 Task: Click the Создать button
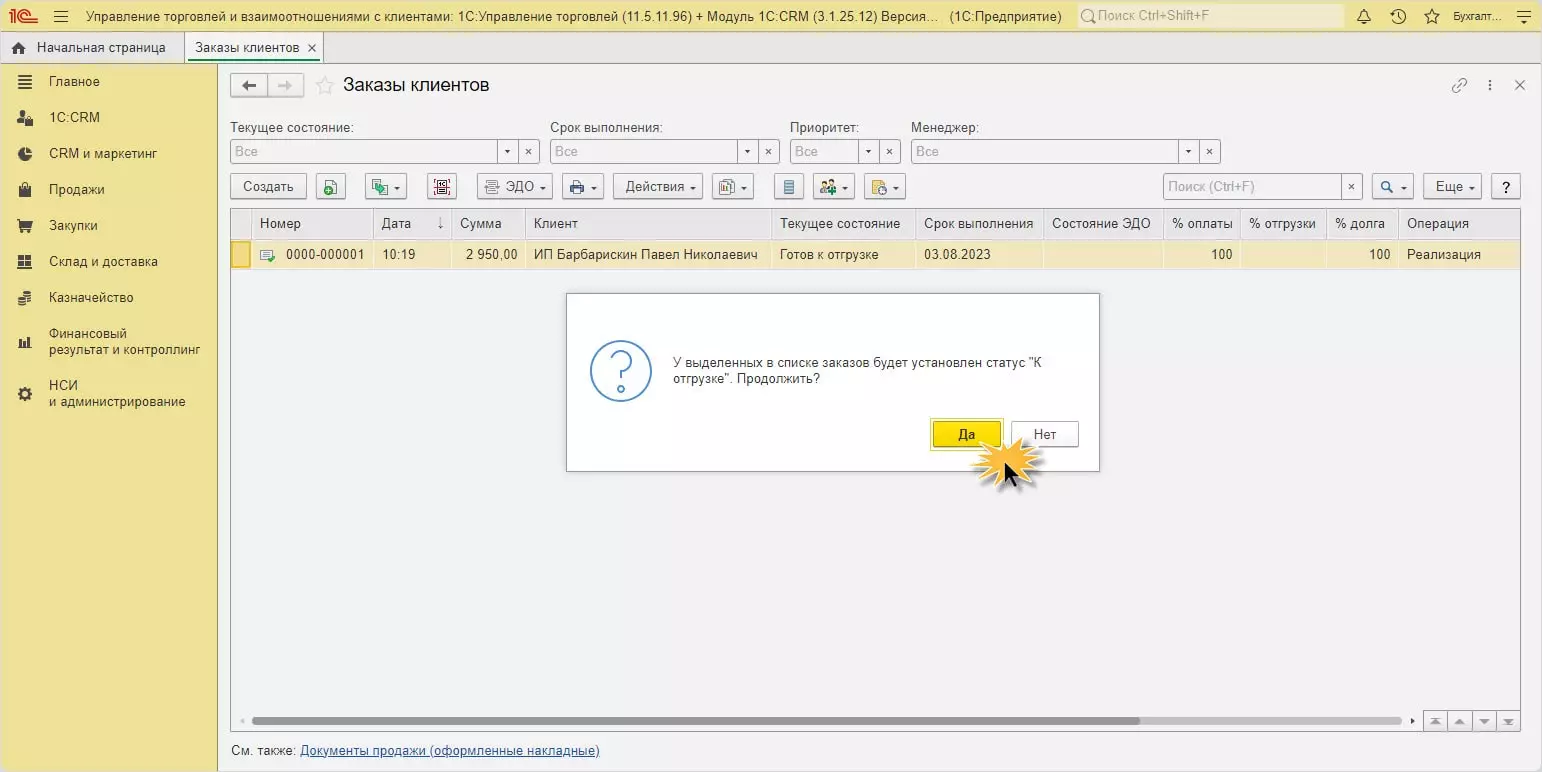(268, 187)
